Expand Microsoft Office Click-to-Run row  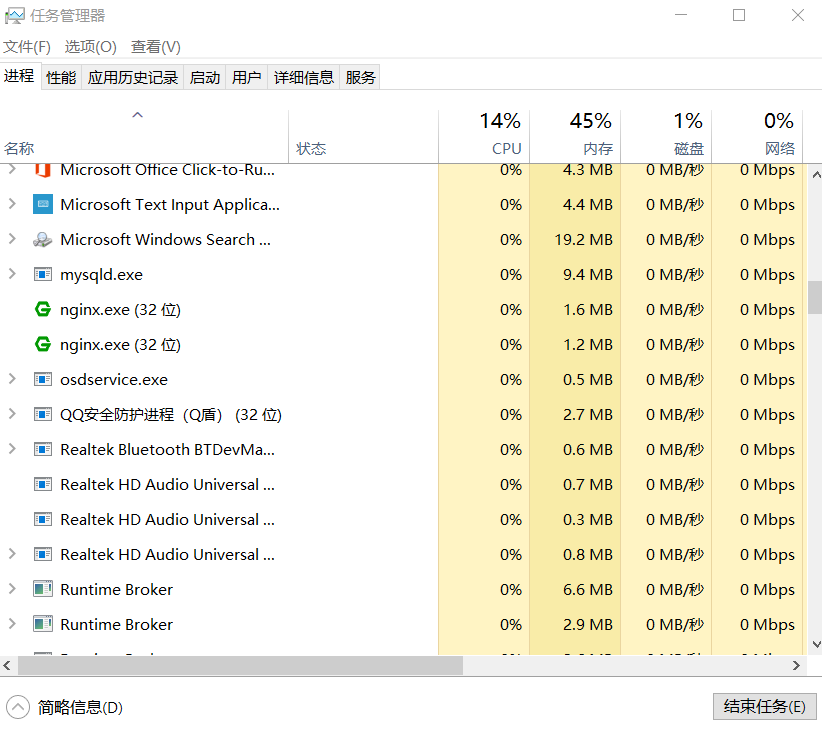tap(12, 170)
